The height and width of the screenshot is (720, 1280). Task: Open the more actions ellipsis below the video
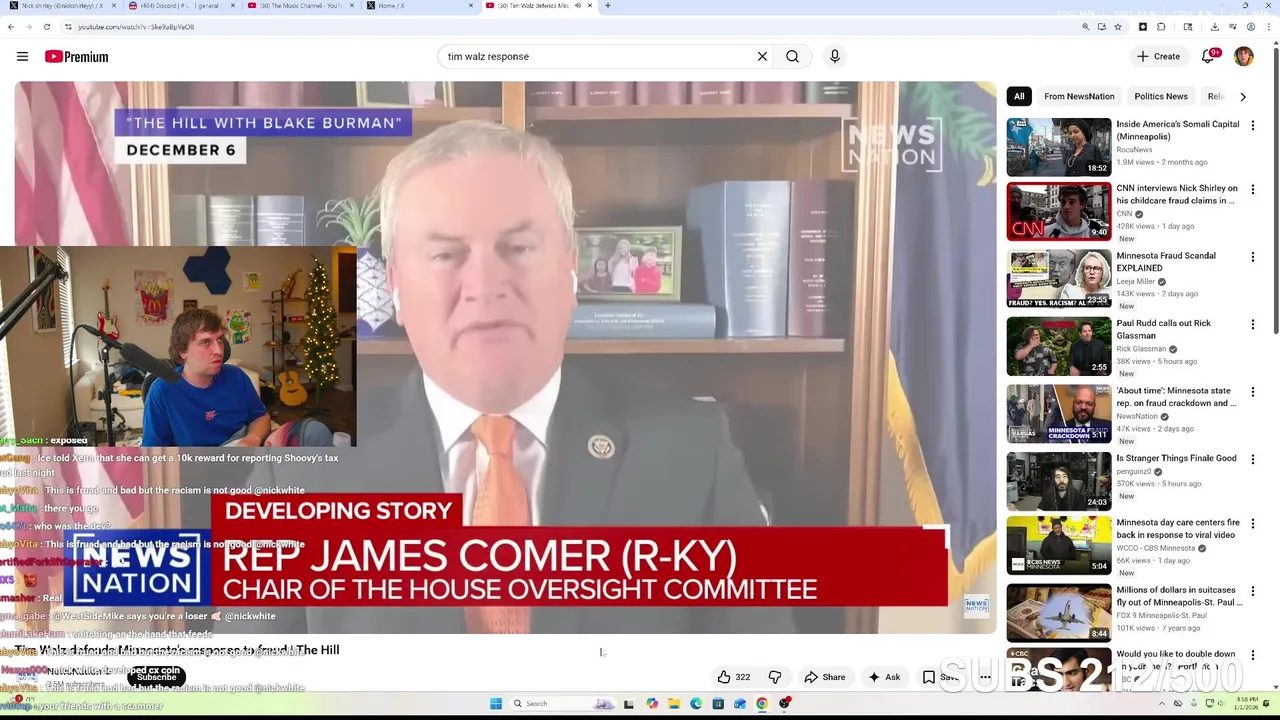[x=985, y=677]
